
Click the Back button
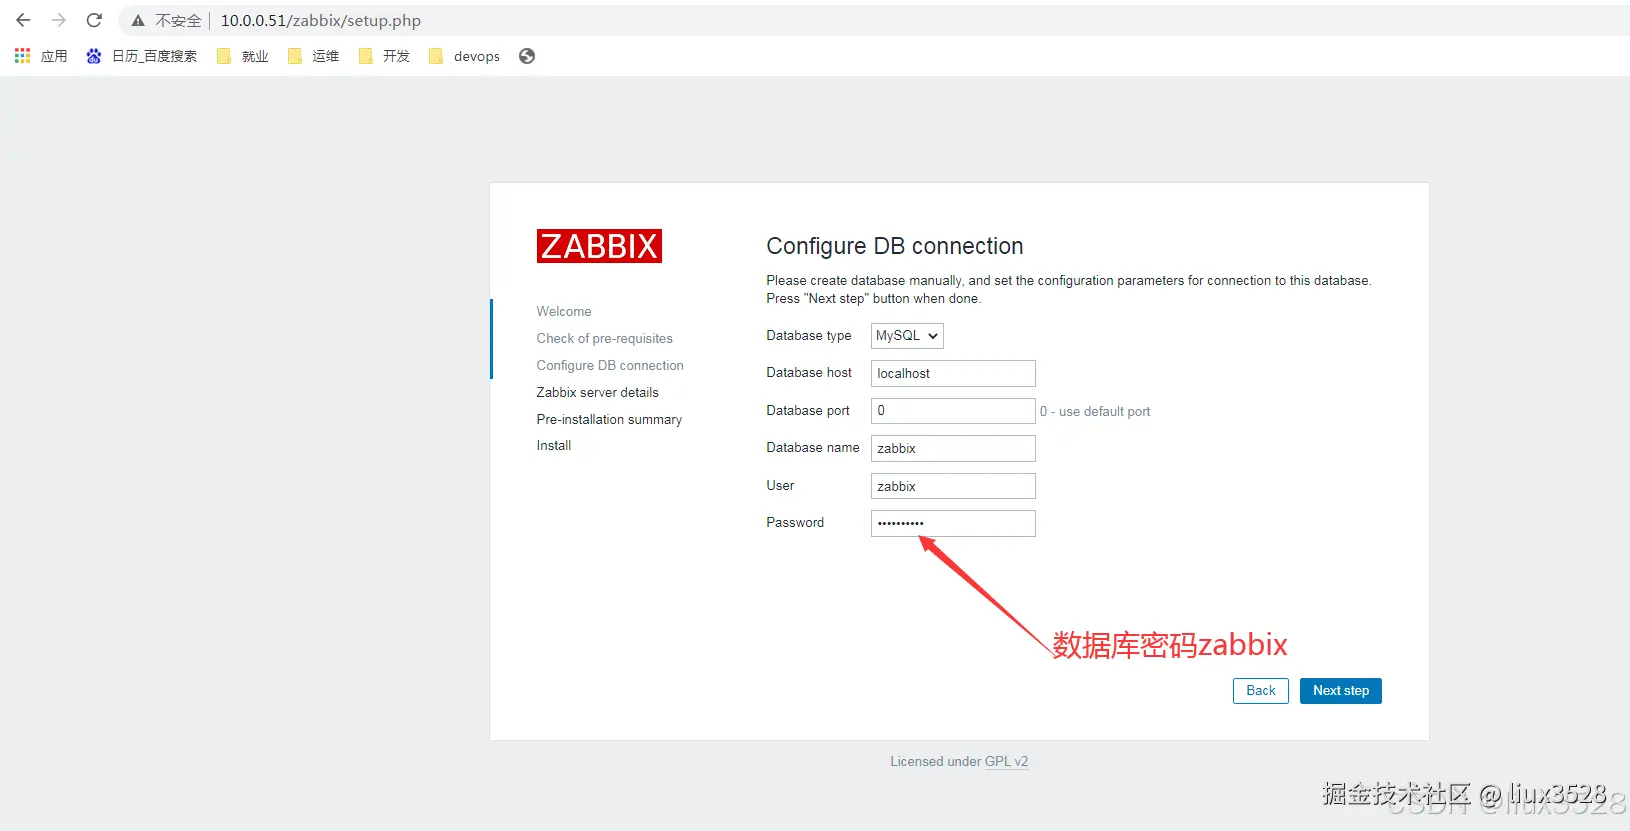[1261, 691]
